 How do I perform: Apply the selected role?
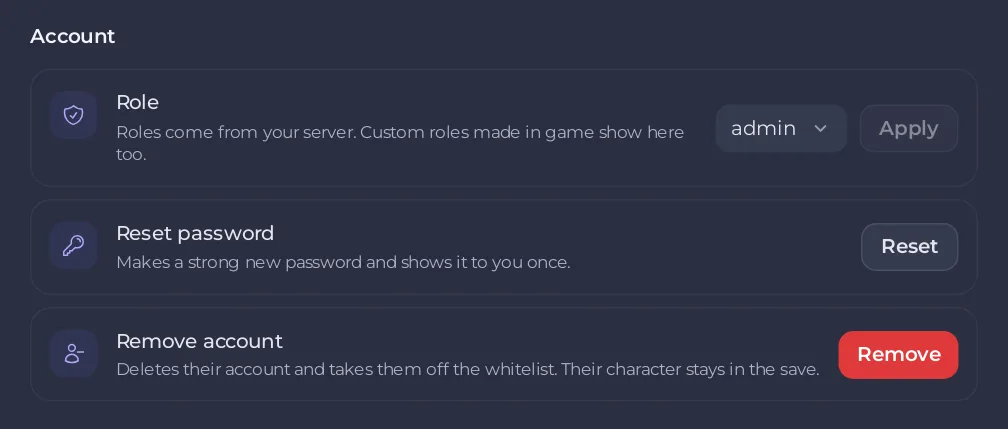click(x=909, y=129)
